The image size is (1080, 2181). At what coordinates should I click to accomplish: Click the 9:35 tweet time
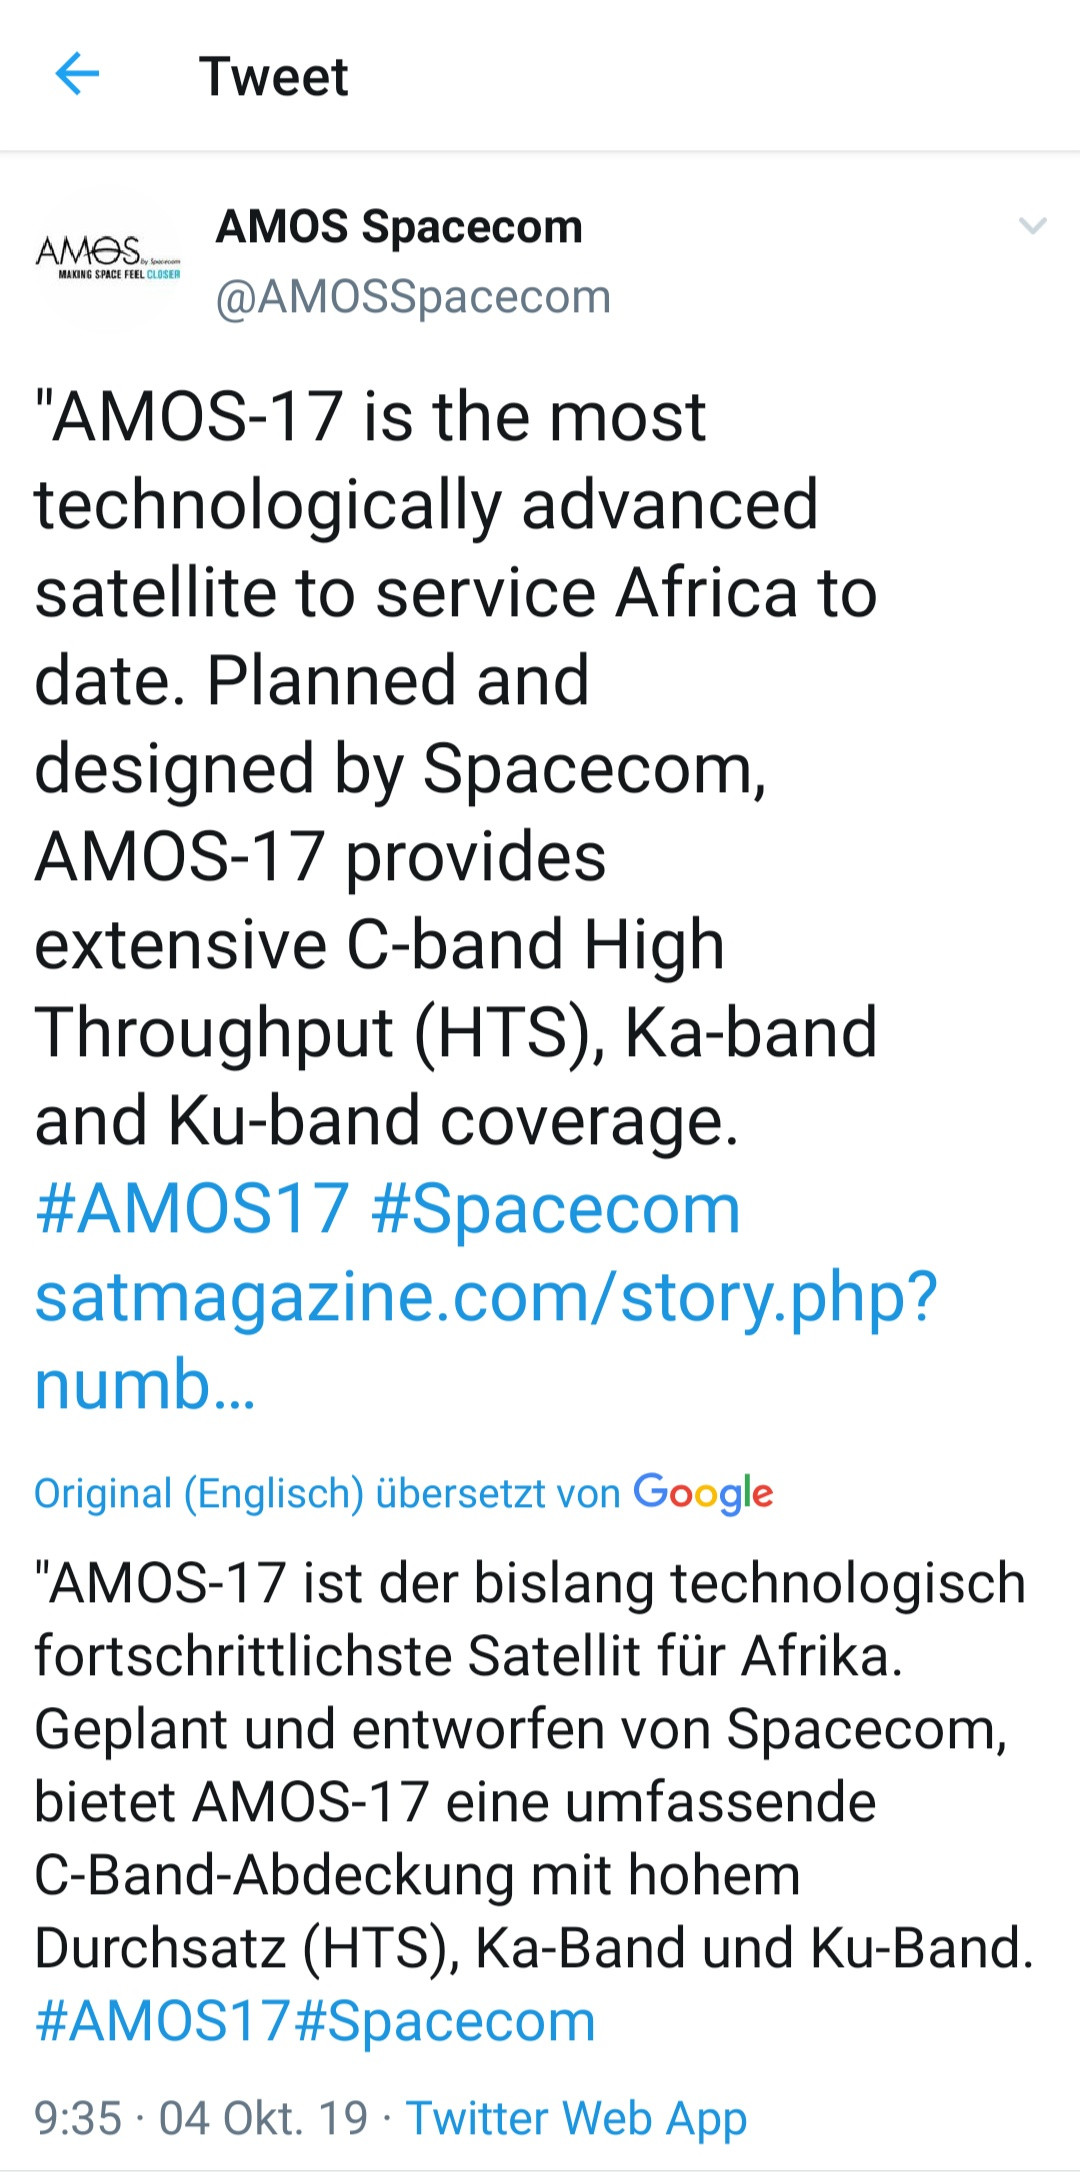[x=78, y=2118]
